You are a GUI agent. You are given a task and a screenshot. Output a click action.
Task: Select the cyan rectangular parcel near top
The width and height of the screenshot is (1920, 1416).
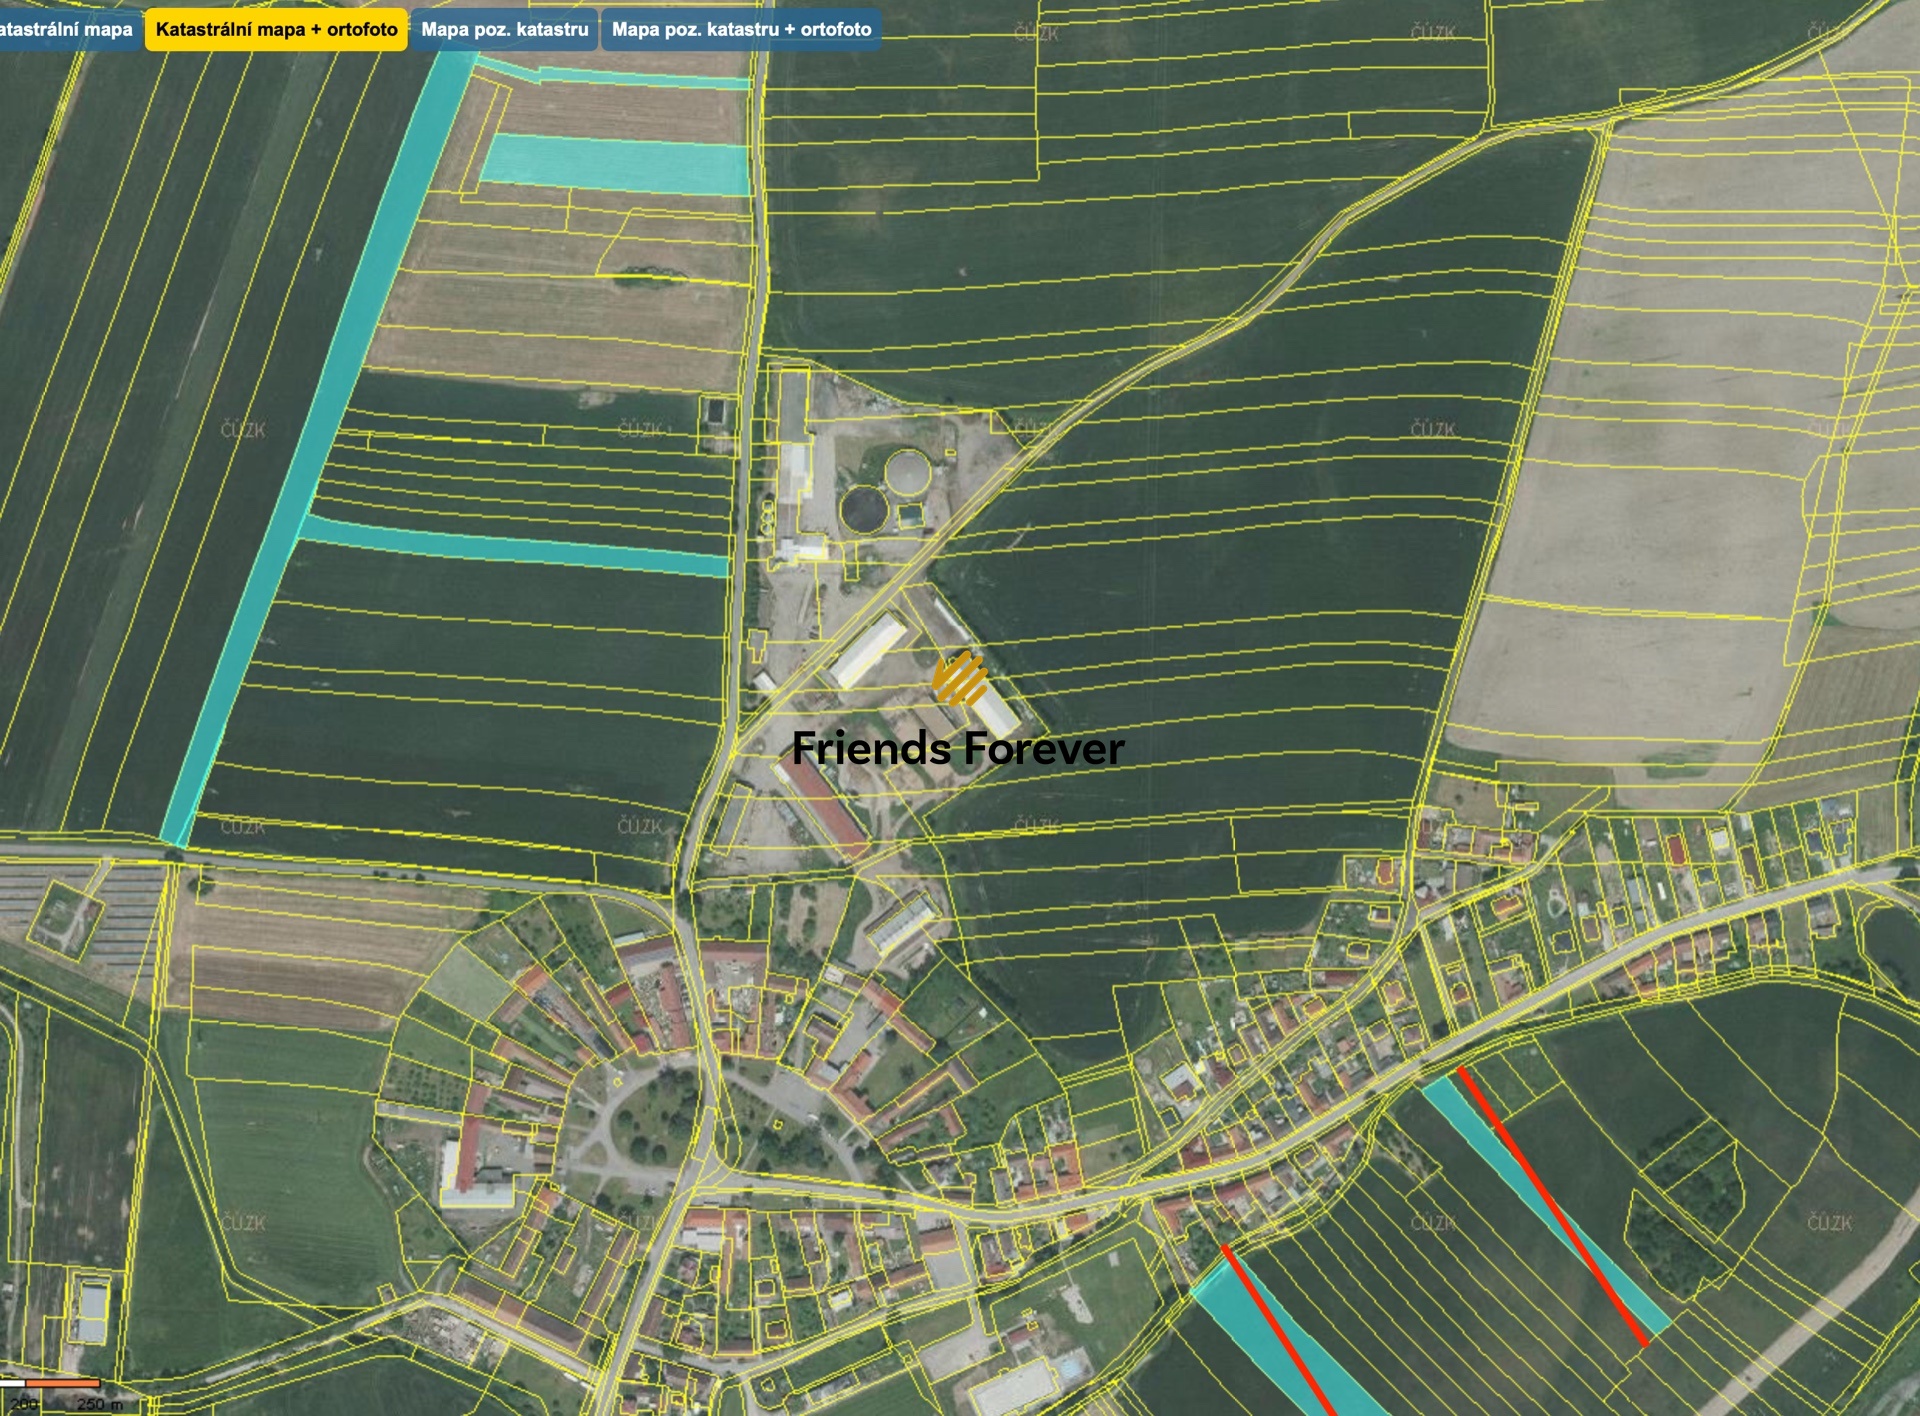[x=615, y=165]
